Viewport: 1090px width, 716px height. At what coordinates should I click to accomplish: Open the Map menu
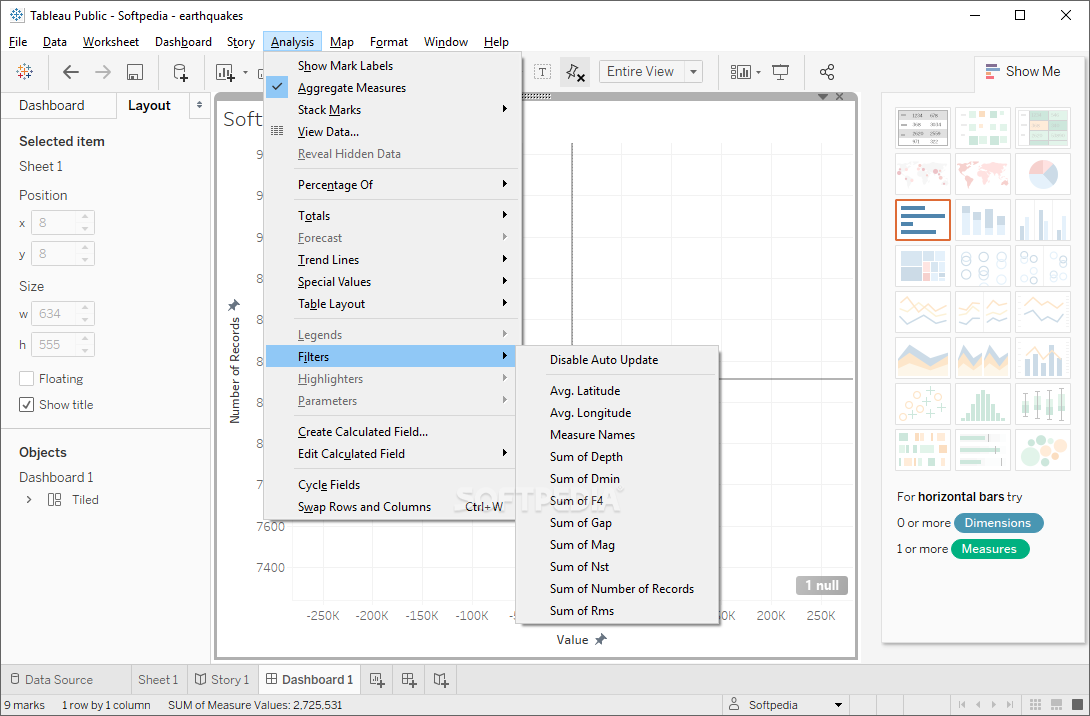click(341, 42)
